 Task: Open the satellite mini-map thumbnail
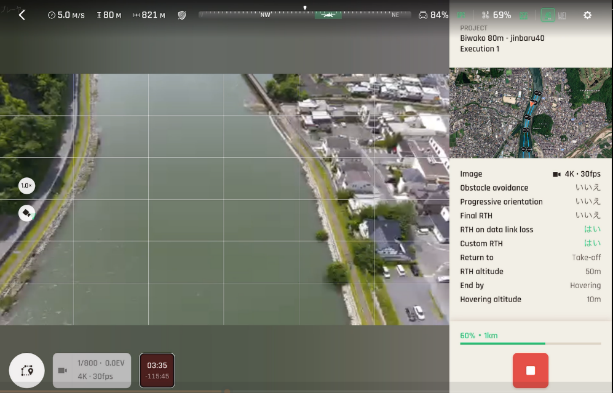pos(531,113)
